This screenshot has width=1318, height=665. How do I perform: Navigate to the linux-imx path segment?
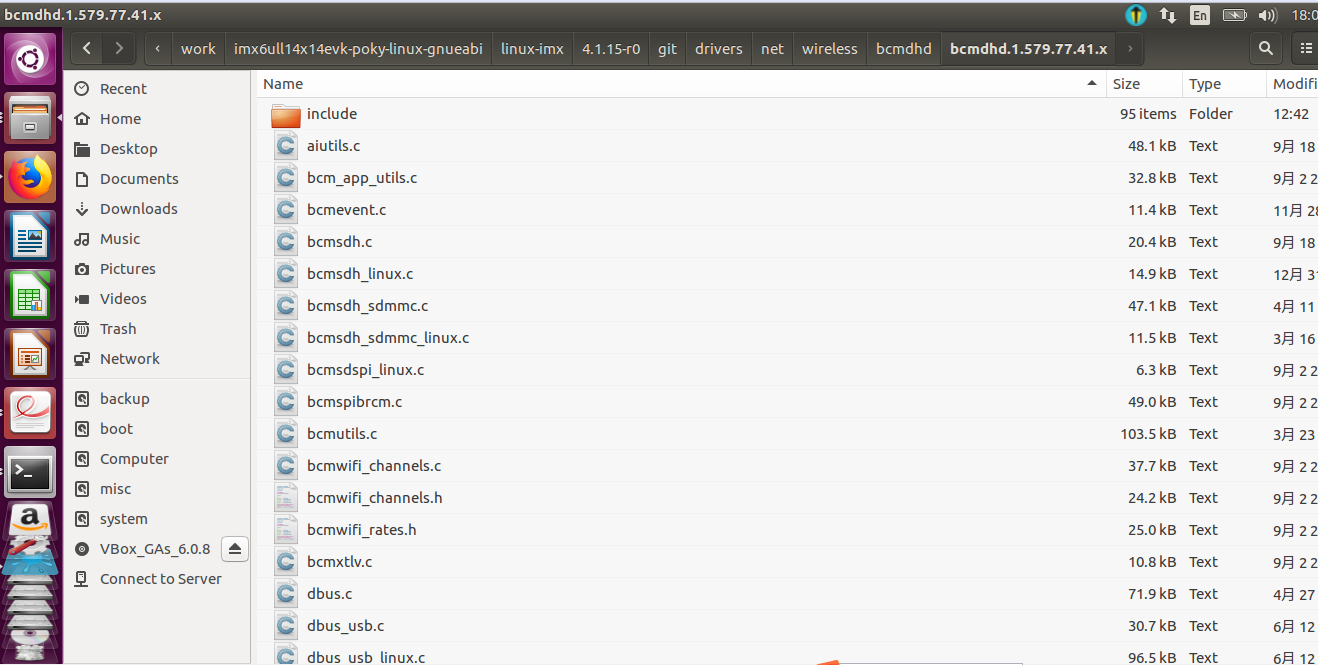(531, 48)
